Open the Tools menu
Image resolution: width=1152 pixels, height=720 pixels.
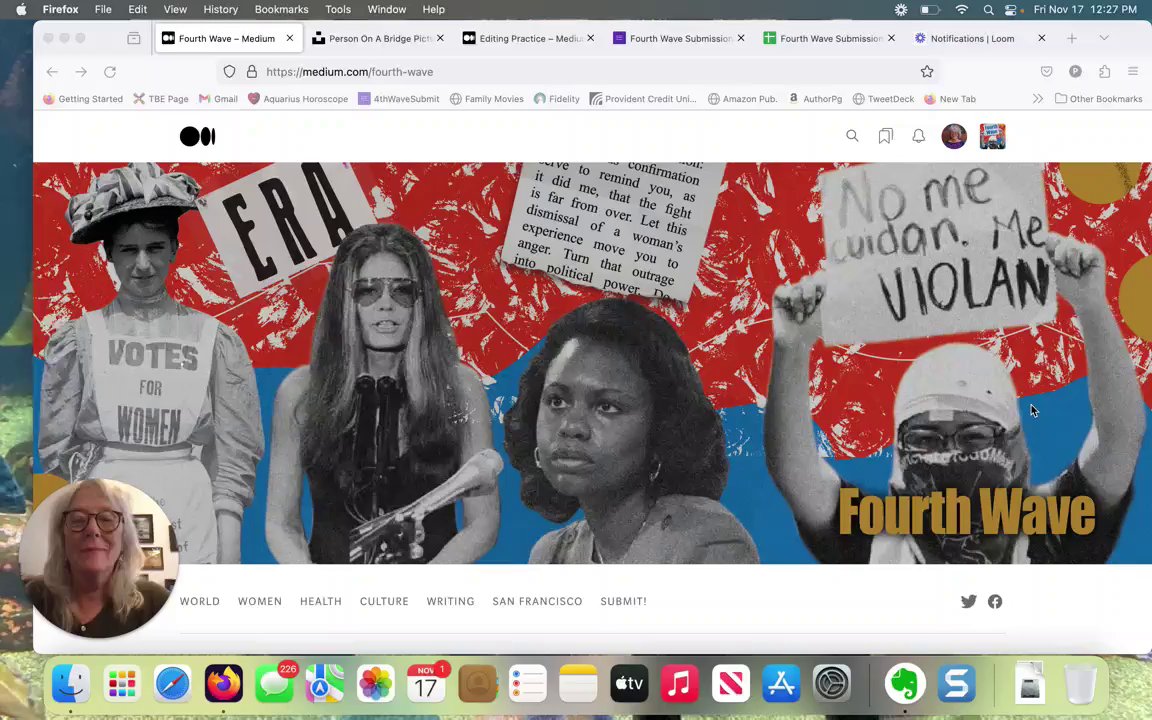(x=338, y=10)
